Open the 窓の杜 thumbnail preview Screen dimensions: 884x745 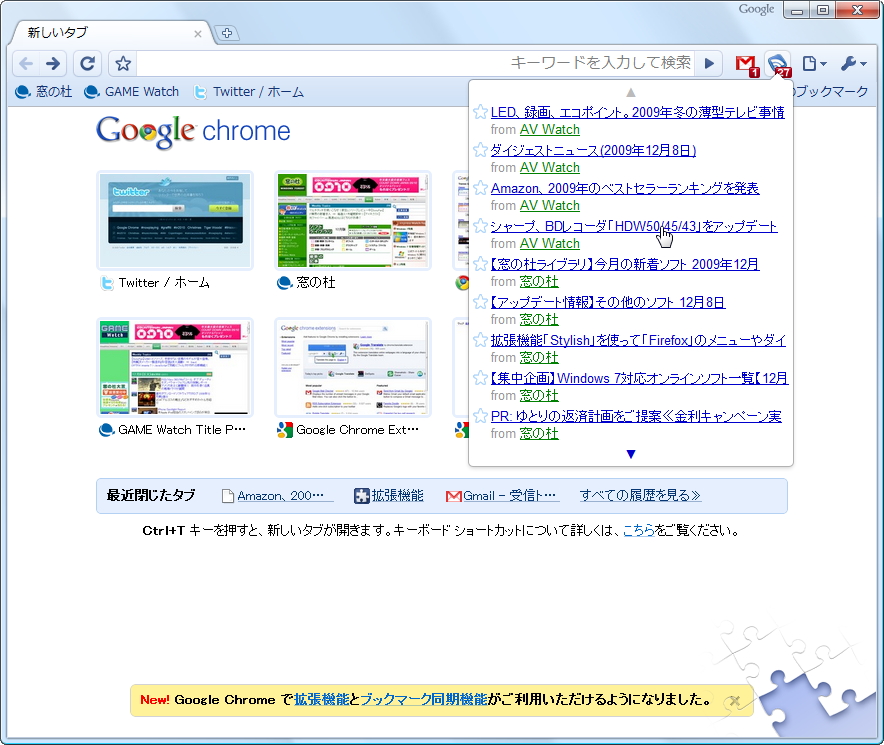point(353,220)
